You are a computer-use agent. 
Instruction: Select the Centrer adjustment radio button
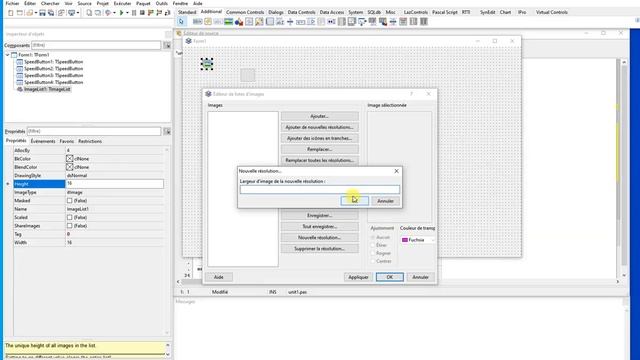pos(373,261)
